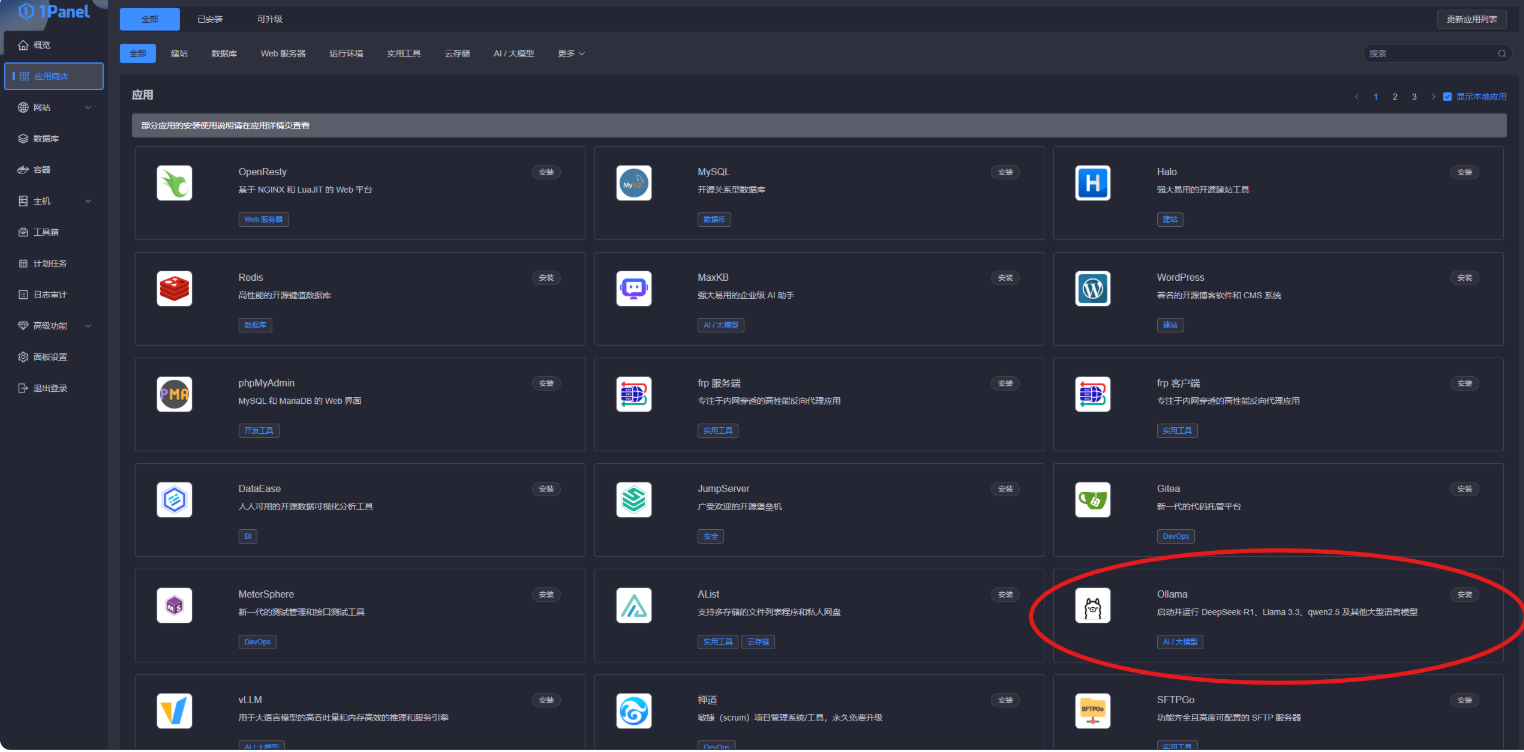Switch to the 已安装 tab
The image size is (1524, 752).
[x=210, y=19]
